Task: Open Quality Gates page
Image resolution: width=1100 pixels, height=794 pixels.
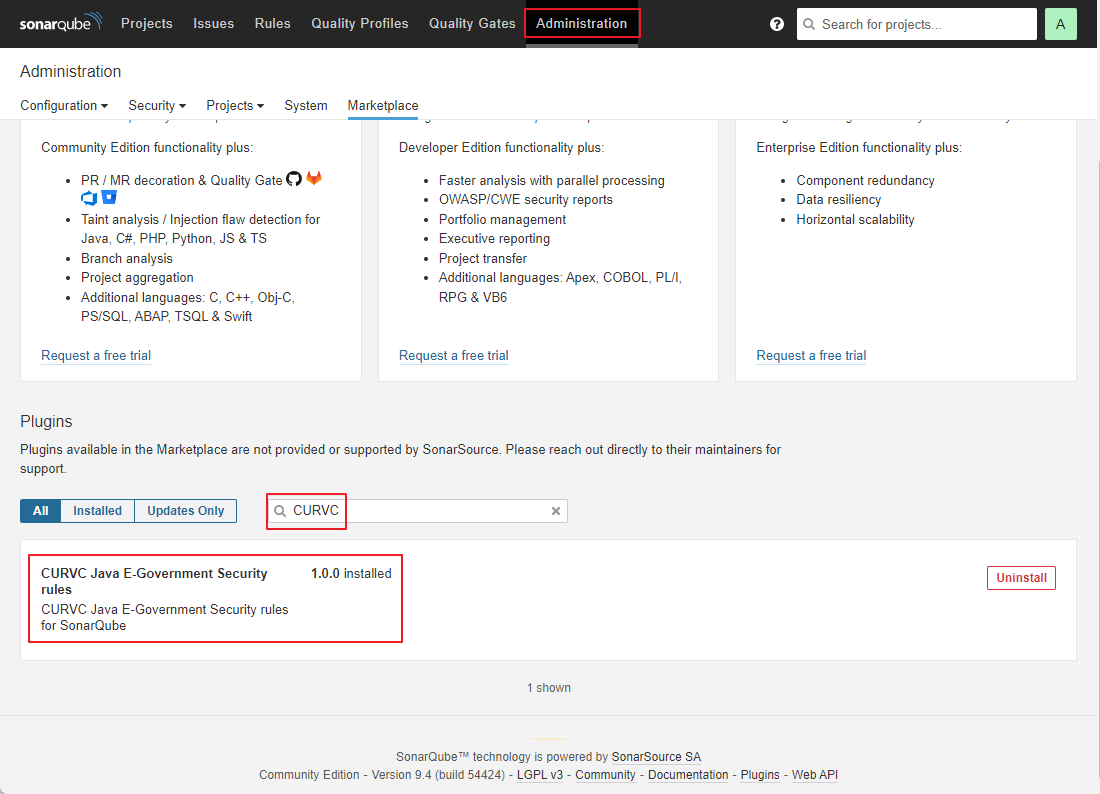Action: tap(472, 23)
